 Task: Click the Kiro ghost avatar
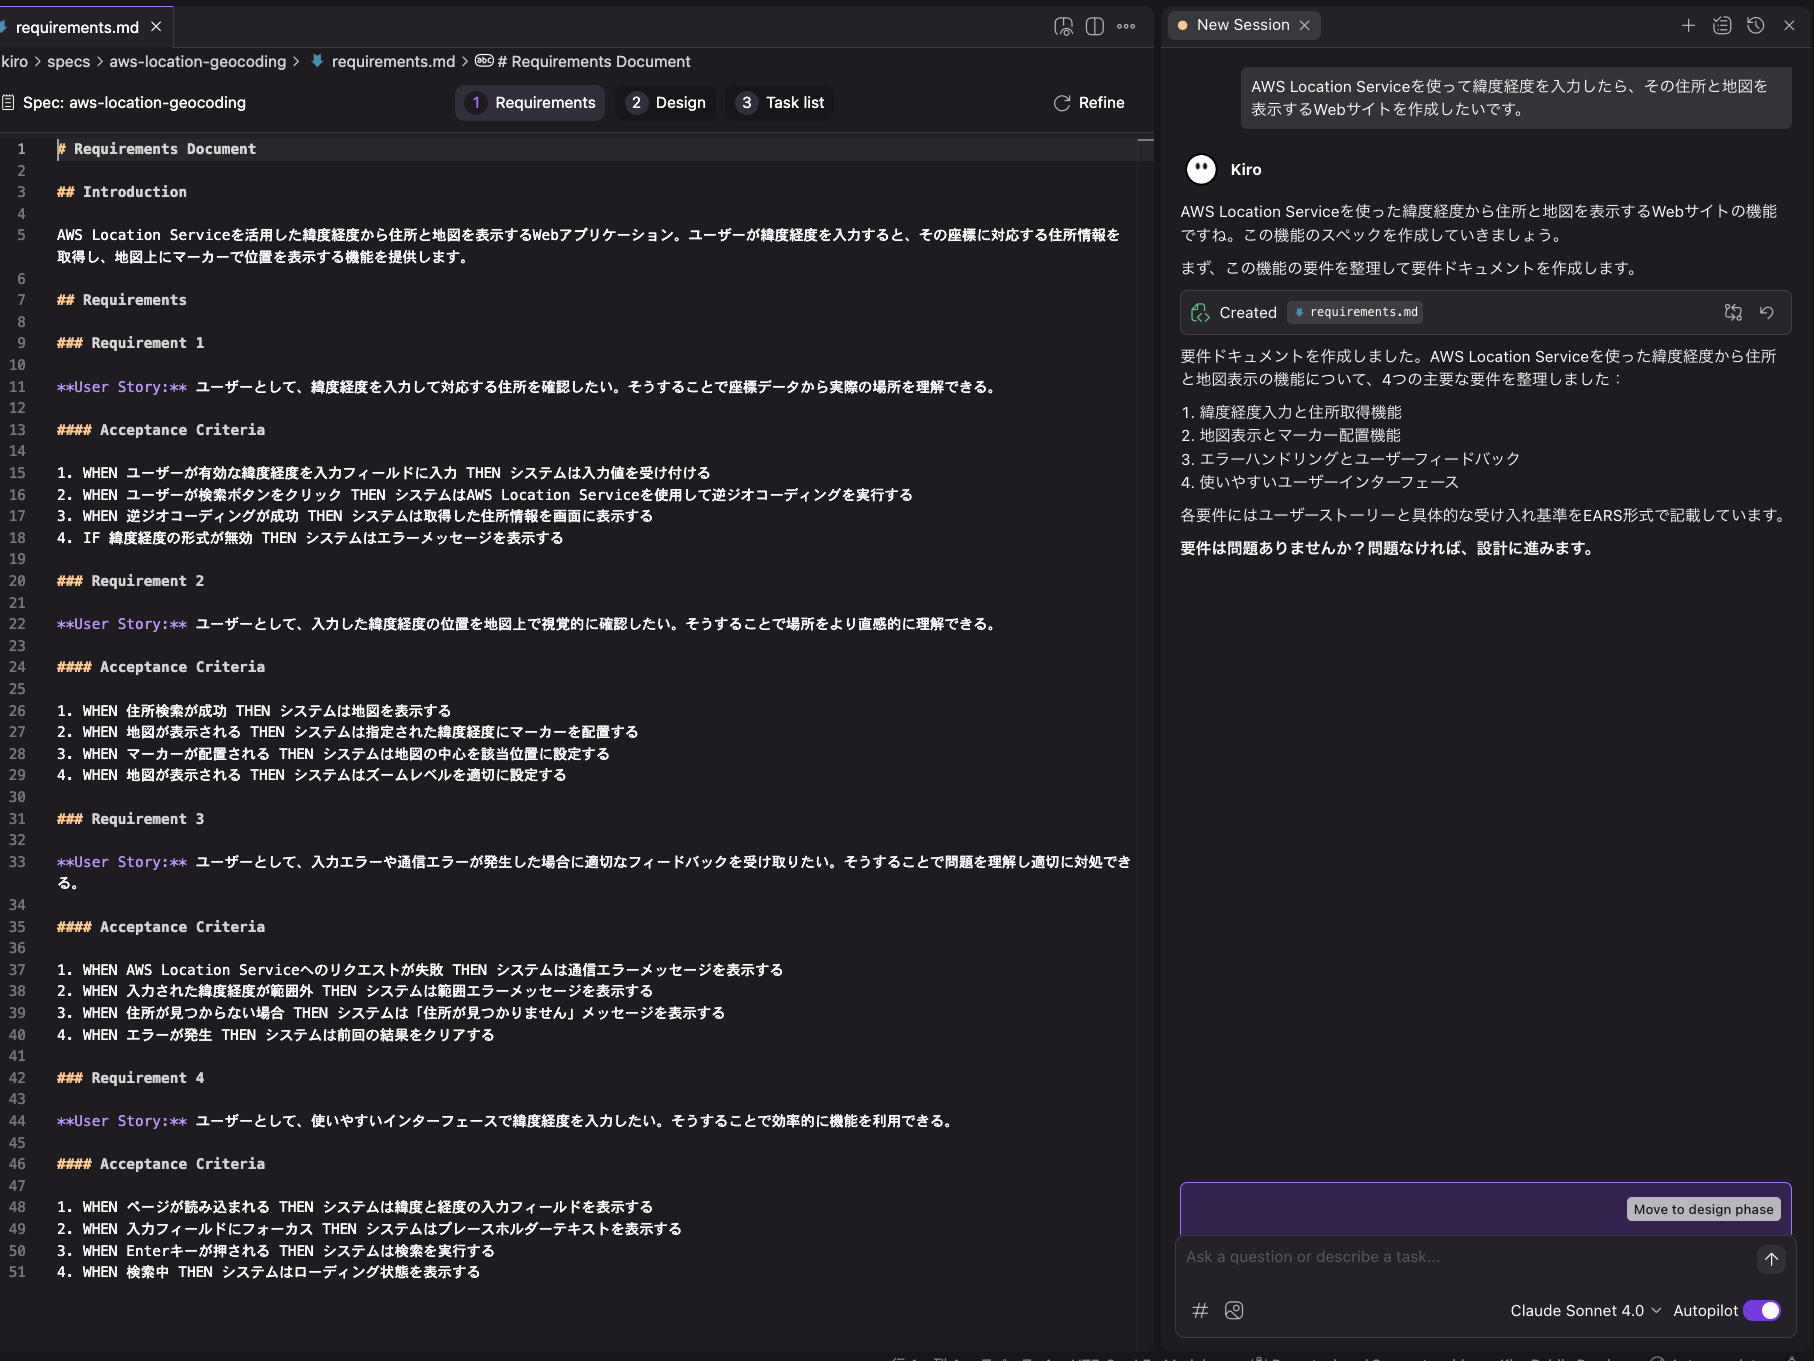(1201, 169)
